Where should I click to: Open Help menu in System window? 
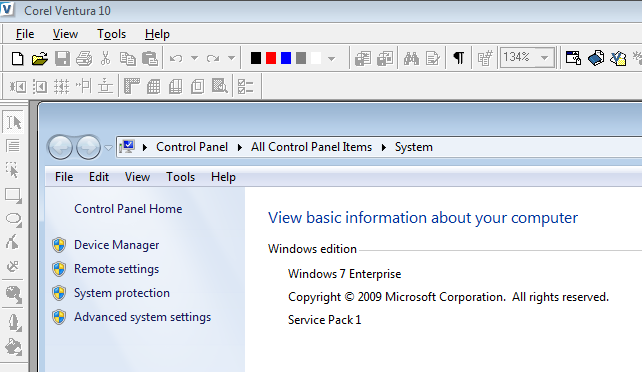click(223, 177)
